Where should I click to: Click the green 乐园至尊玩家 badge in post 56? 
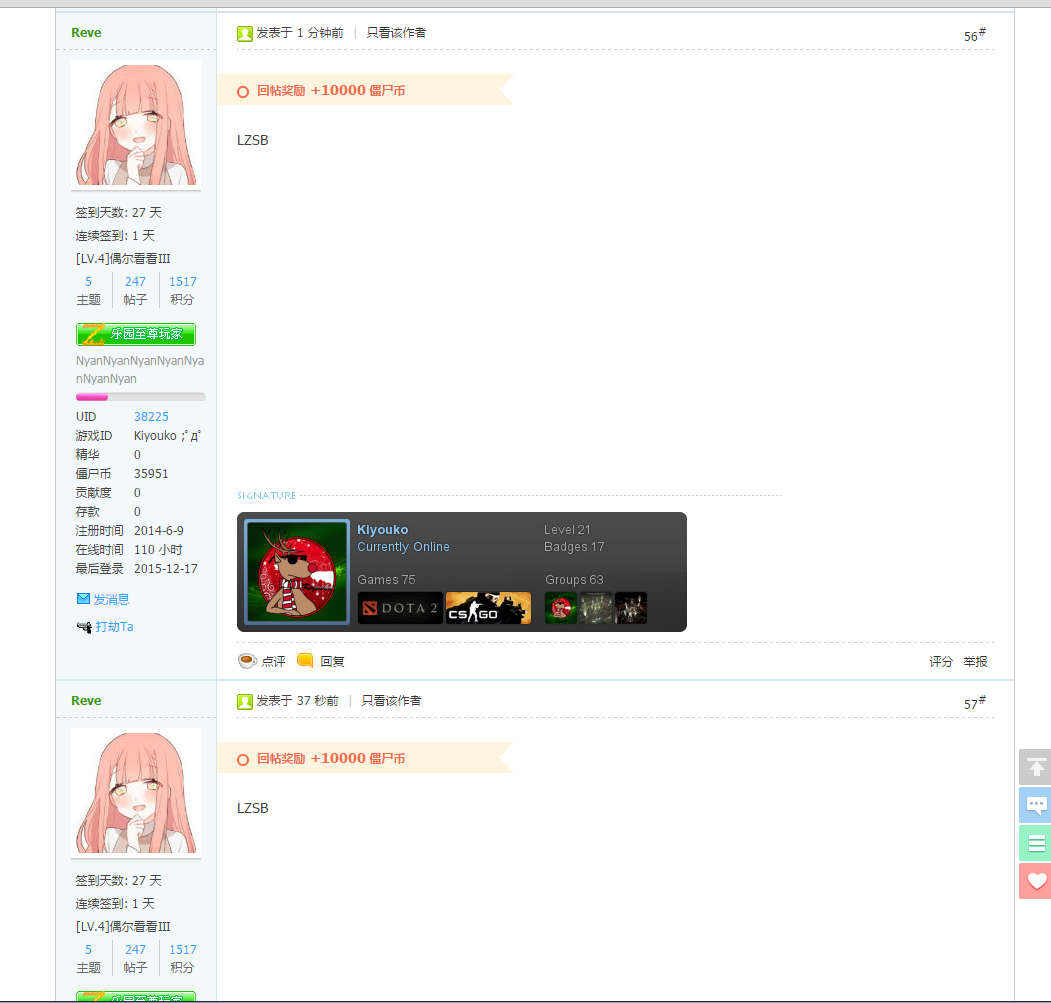136,334
